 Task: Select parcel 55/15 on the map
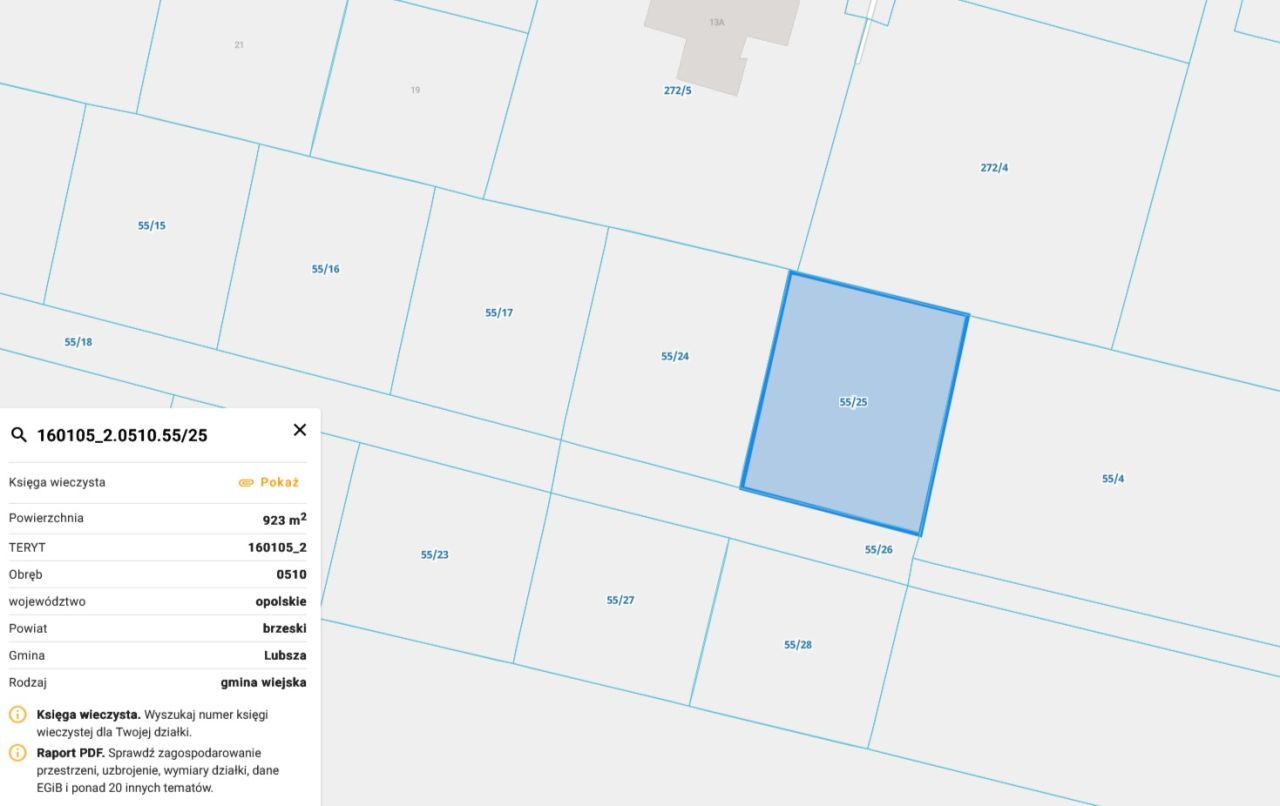[152, 226]
